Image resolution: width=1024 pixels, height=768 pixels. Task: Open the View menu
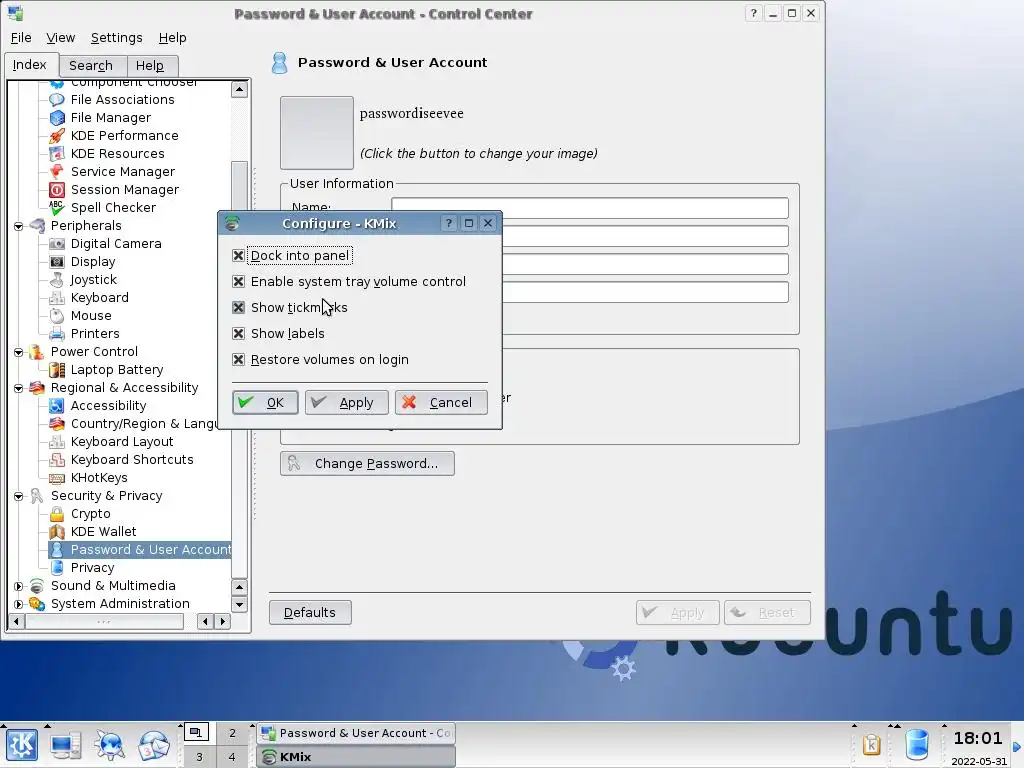coord(60,38)
